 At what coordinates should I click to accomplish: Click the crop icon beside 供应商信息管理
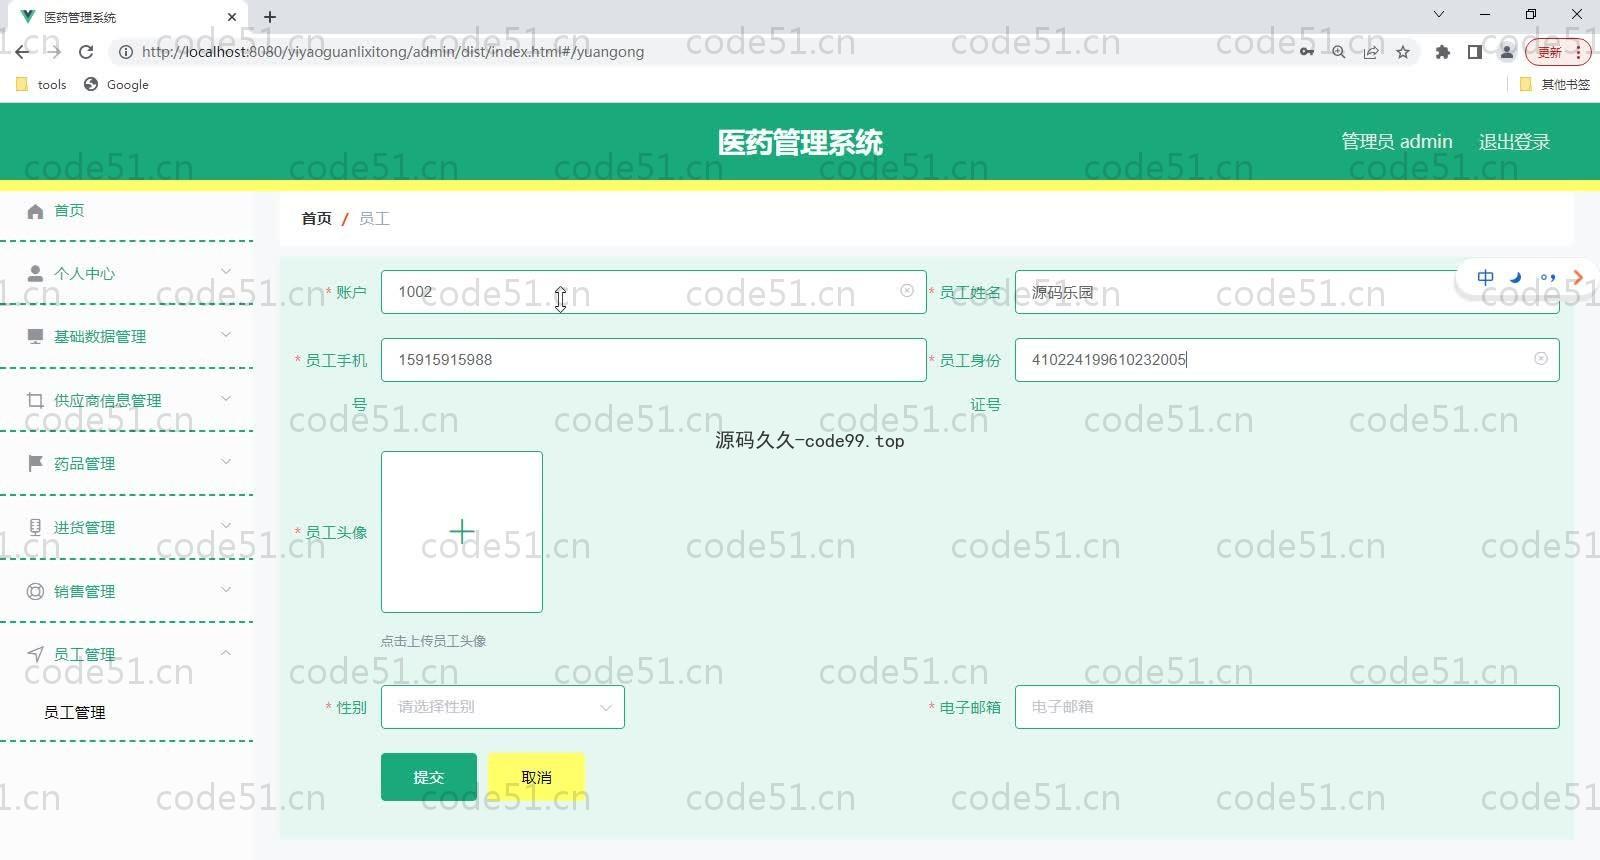click(36, 400)
